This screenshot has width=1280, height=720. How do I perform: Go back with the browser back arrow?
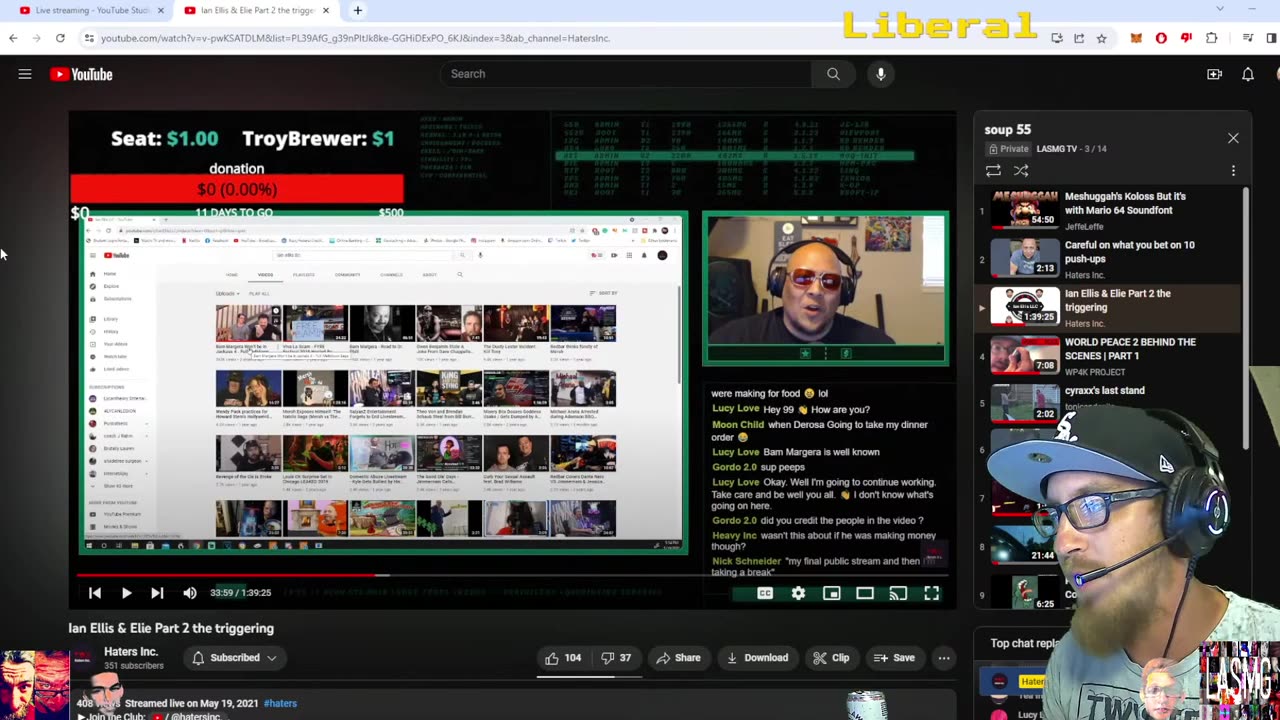13,38
